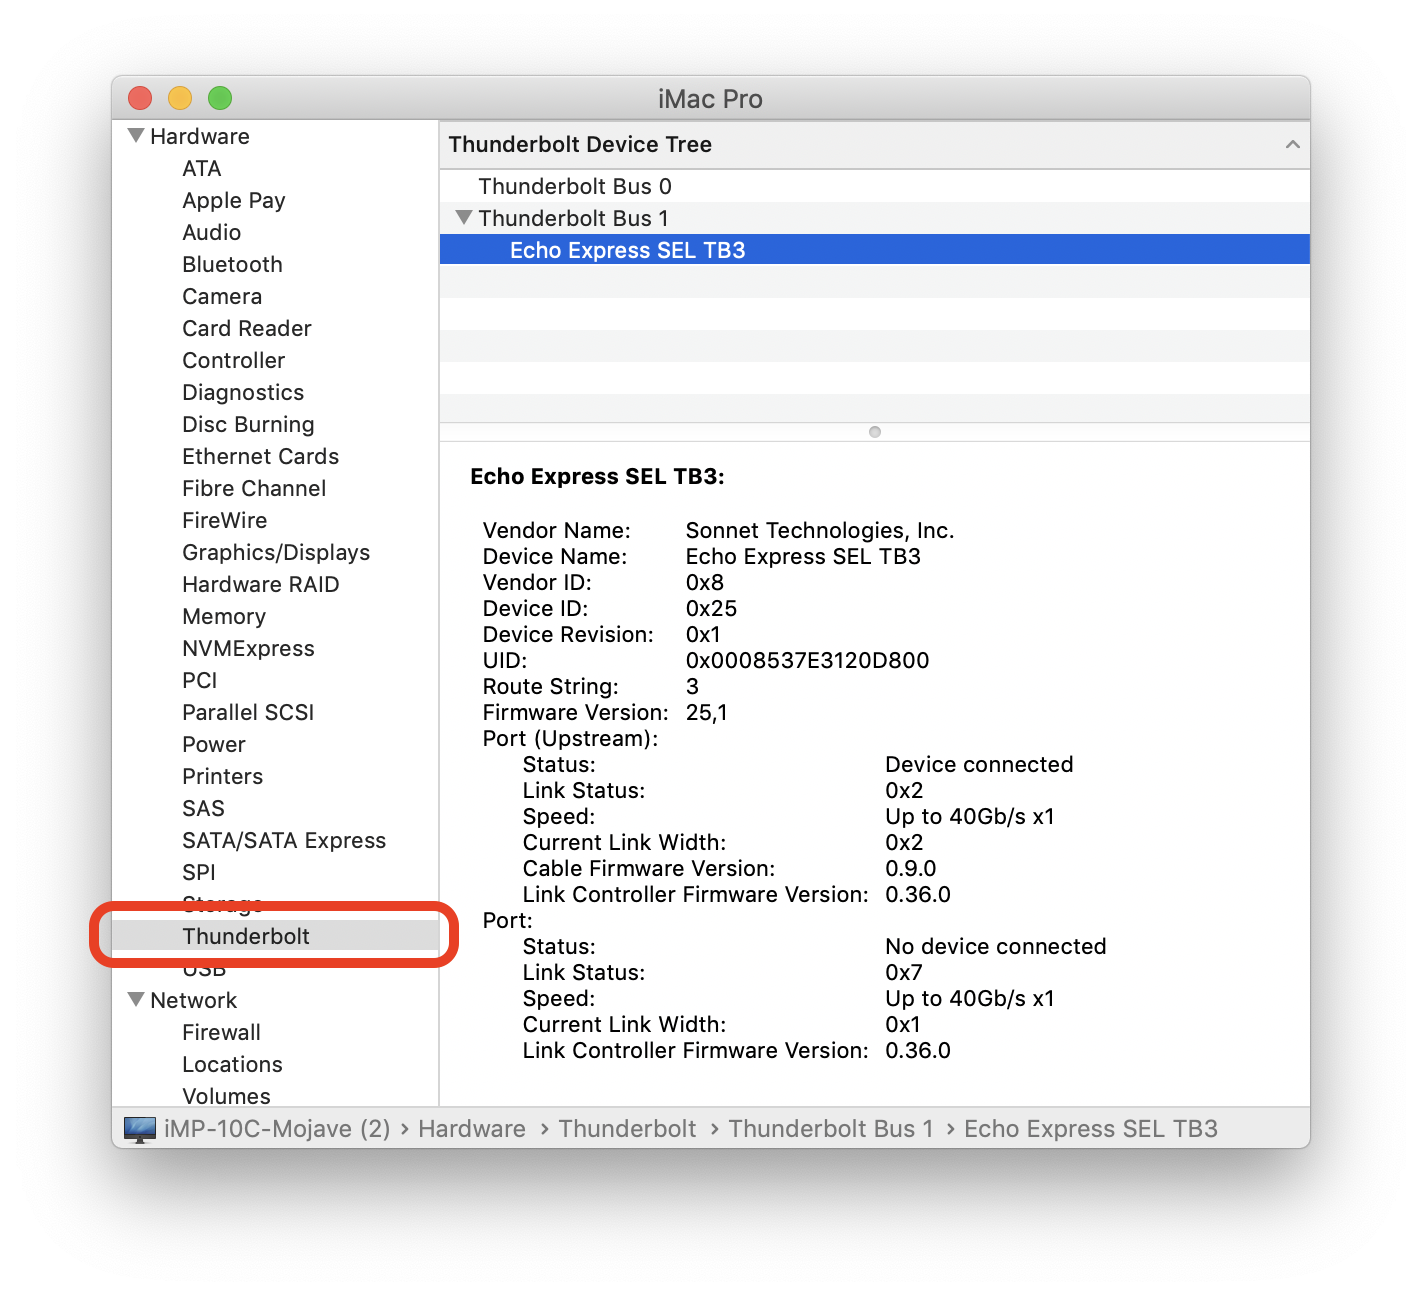1422x1296 pixels.
Task: Click the Cable Firmware Version 0.9.0 value
Action: tap(911, 868)
